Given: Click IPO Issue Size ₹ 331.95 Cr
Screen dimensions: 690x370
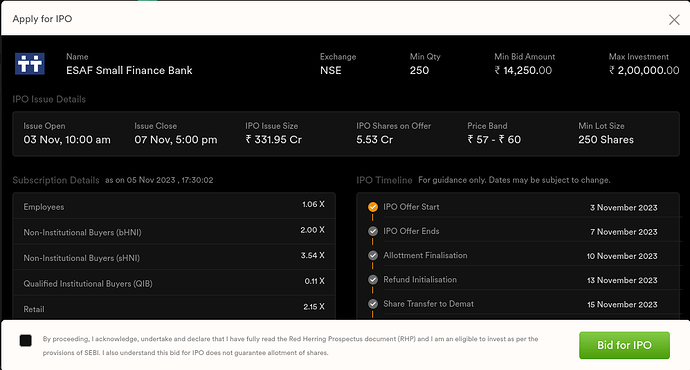Looking at the screenshot, I should pyautogui.click(x=273, y=139).
